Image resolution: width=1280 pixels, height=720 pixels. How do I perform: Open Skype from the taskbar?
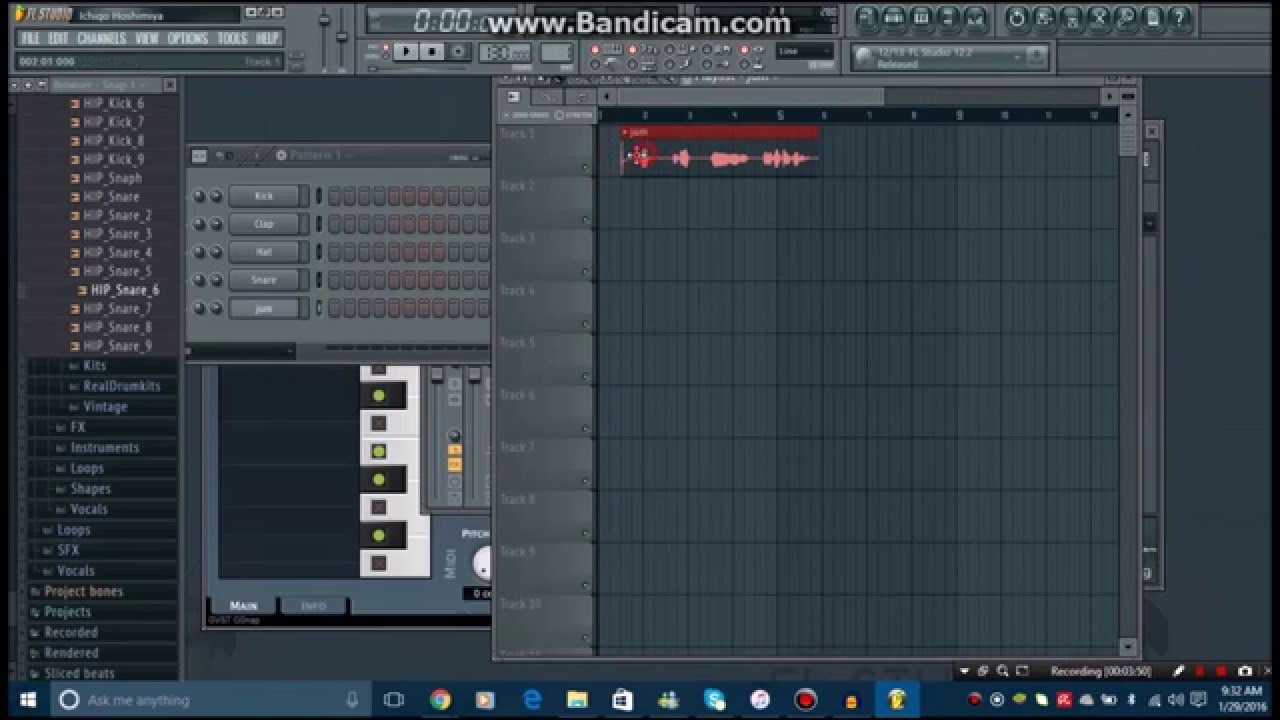point(714,700)
